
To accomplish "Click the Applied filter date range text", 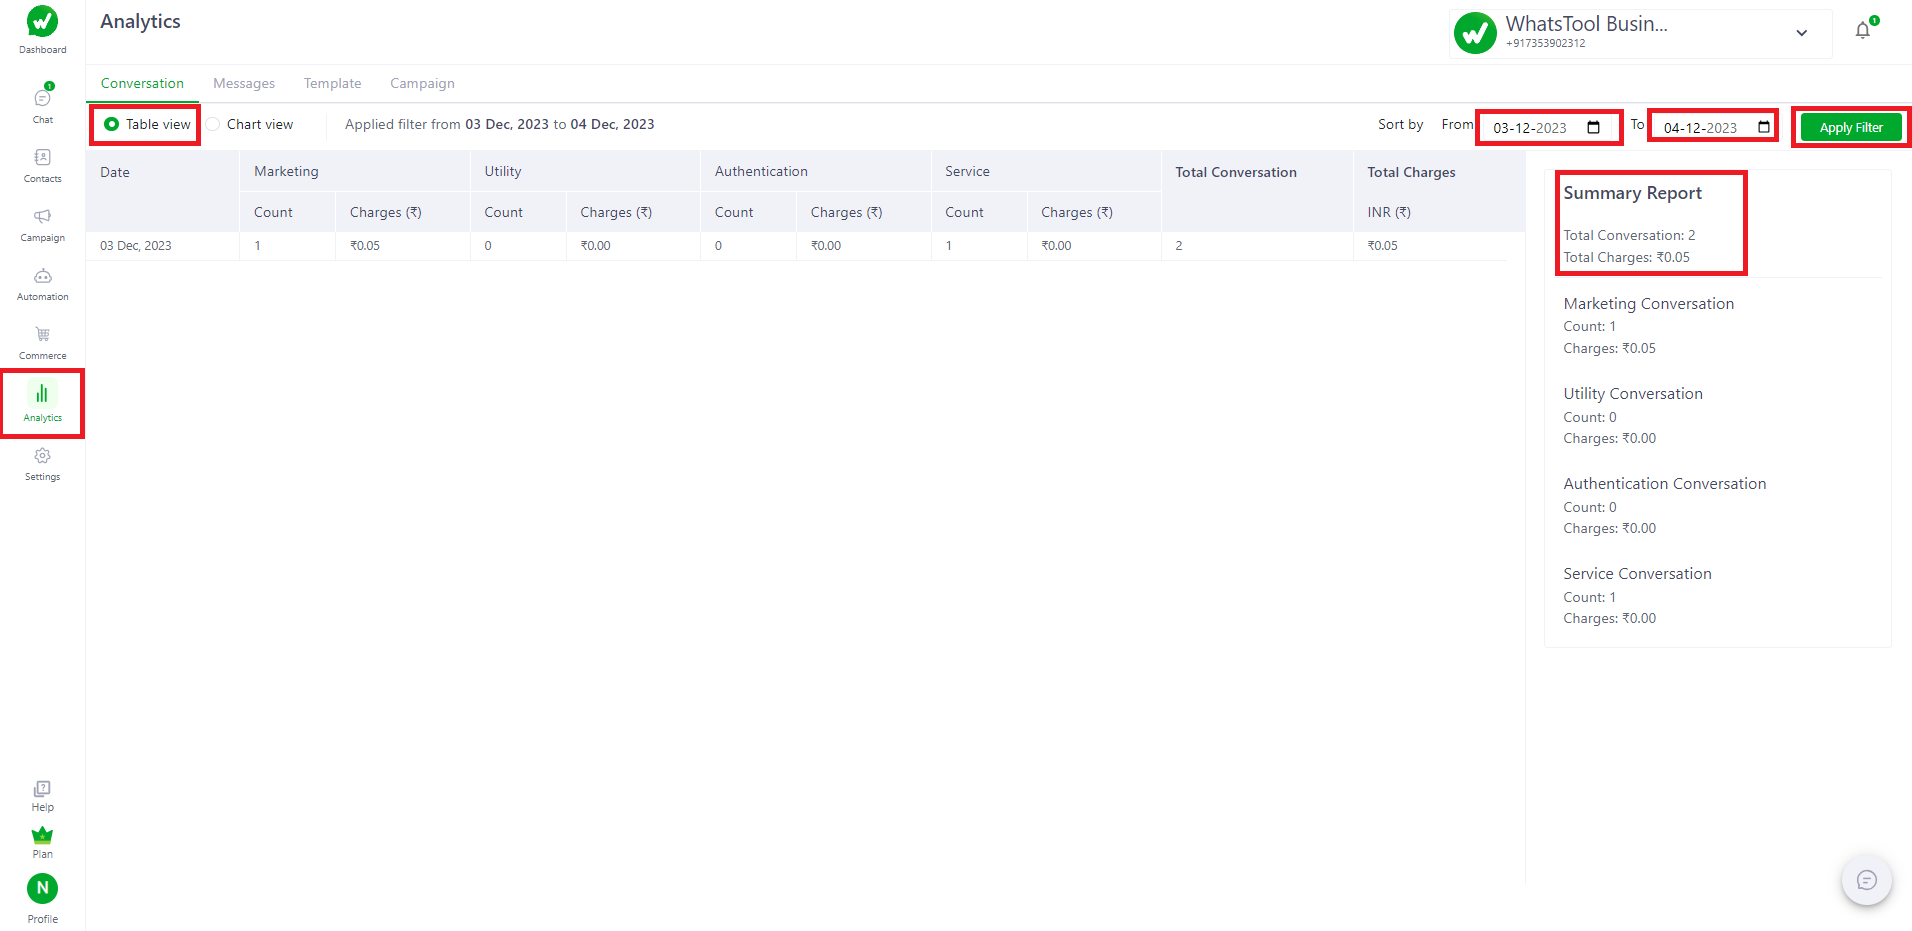I will coord(499,124).
